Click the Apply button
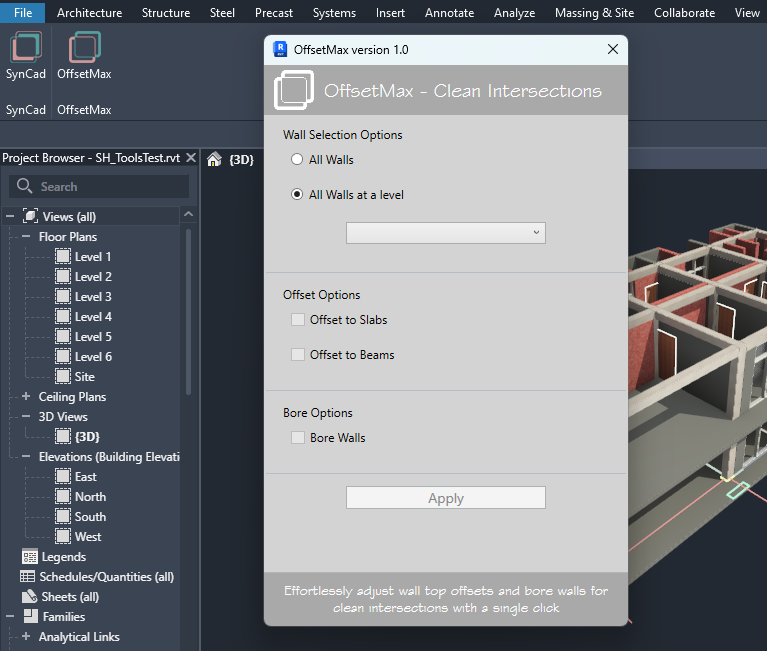The width and height of the screenshot is (767, 651). [446, 497]
